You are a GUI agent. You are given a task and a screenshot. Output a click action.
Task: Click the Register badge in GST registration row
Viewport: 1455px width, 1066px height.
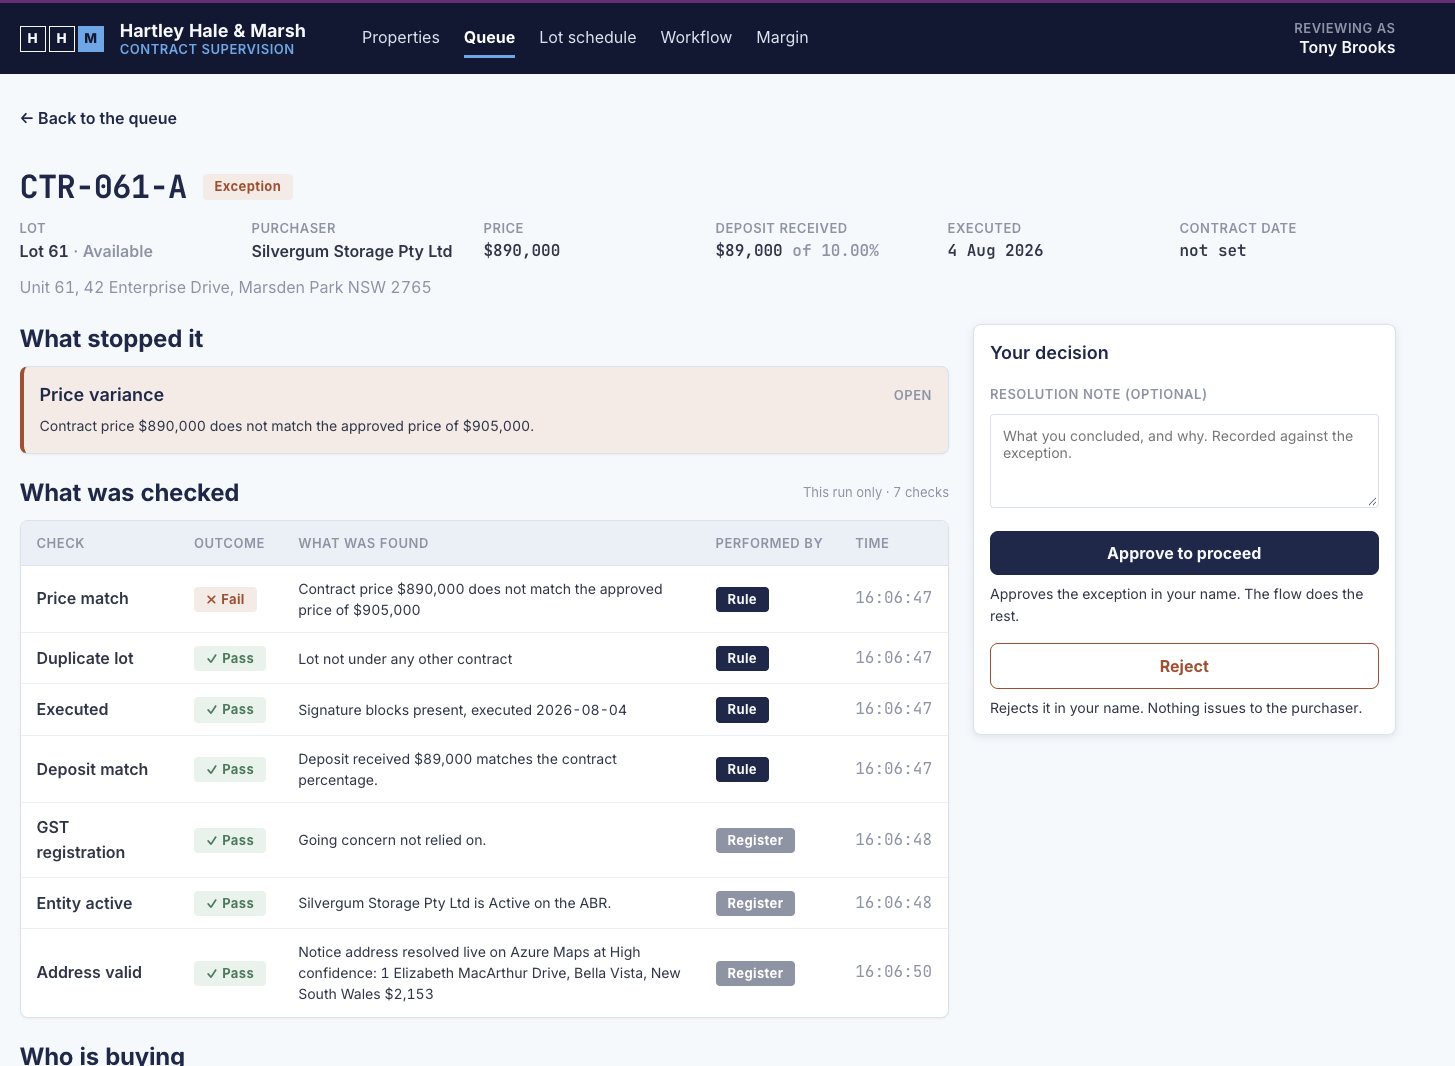pos(755,840)
